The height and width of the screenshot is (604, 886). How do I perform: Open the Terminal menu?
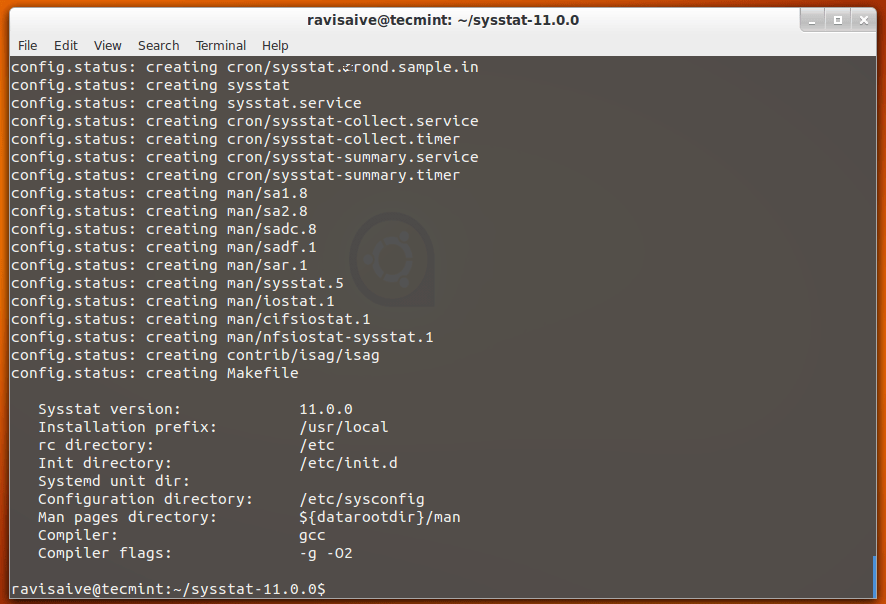pyautogui.click(x=220, y=45)
